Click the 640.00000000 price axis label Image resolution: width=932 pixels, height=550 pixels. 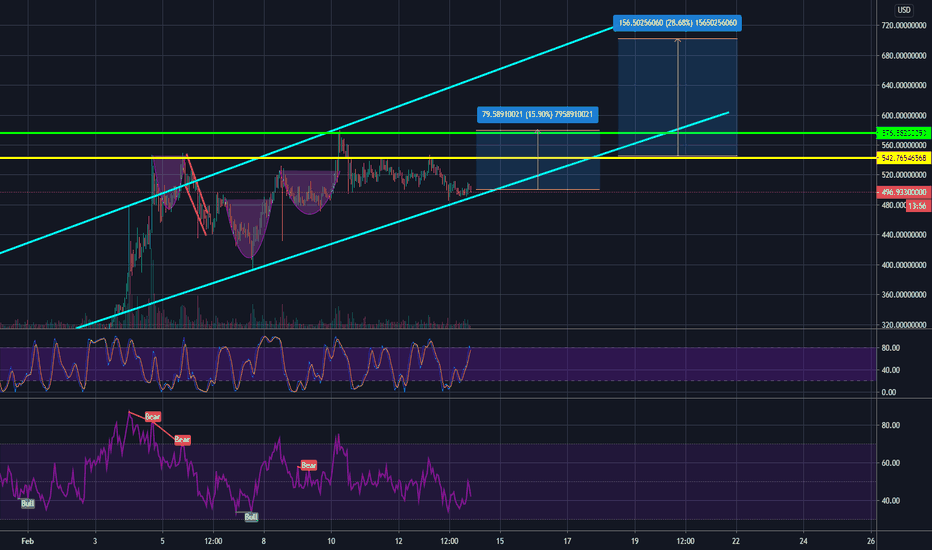tap(903, 85)
